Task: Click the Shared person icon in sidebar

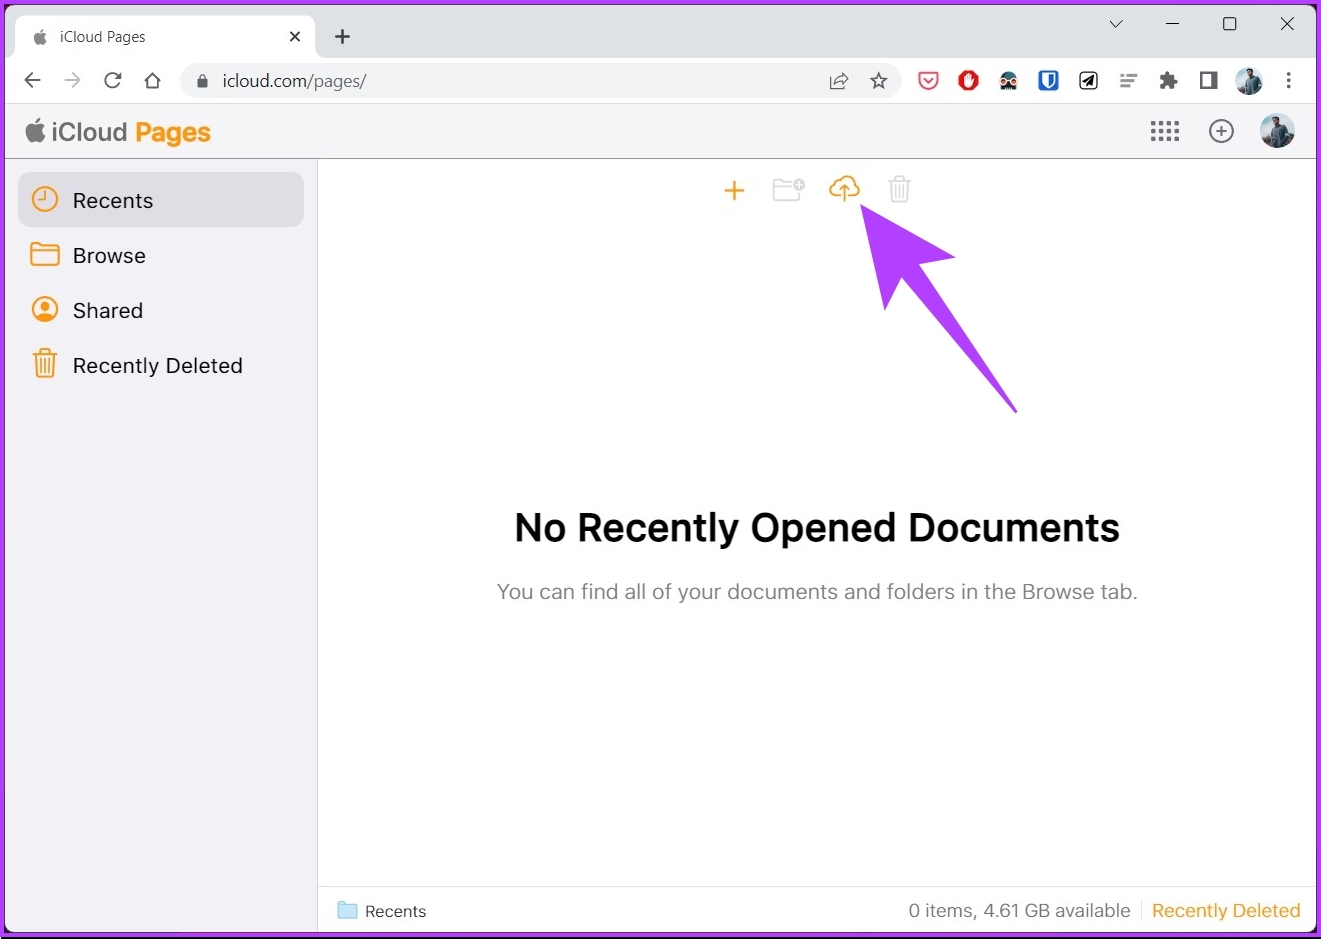Action: point(44,310)
